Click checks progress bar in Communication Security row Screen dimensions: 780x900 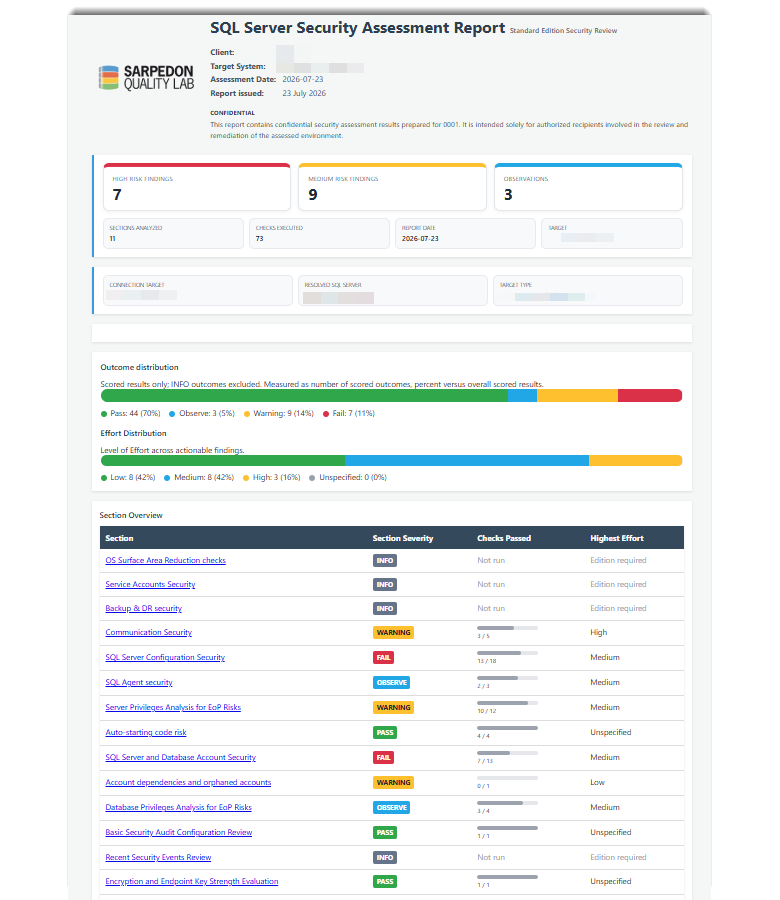coord(507,628)
